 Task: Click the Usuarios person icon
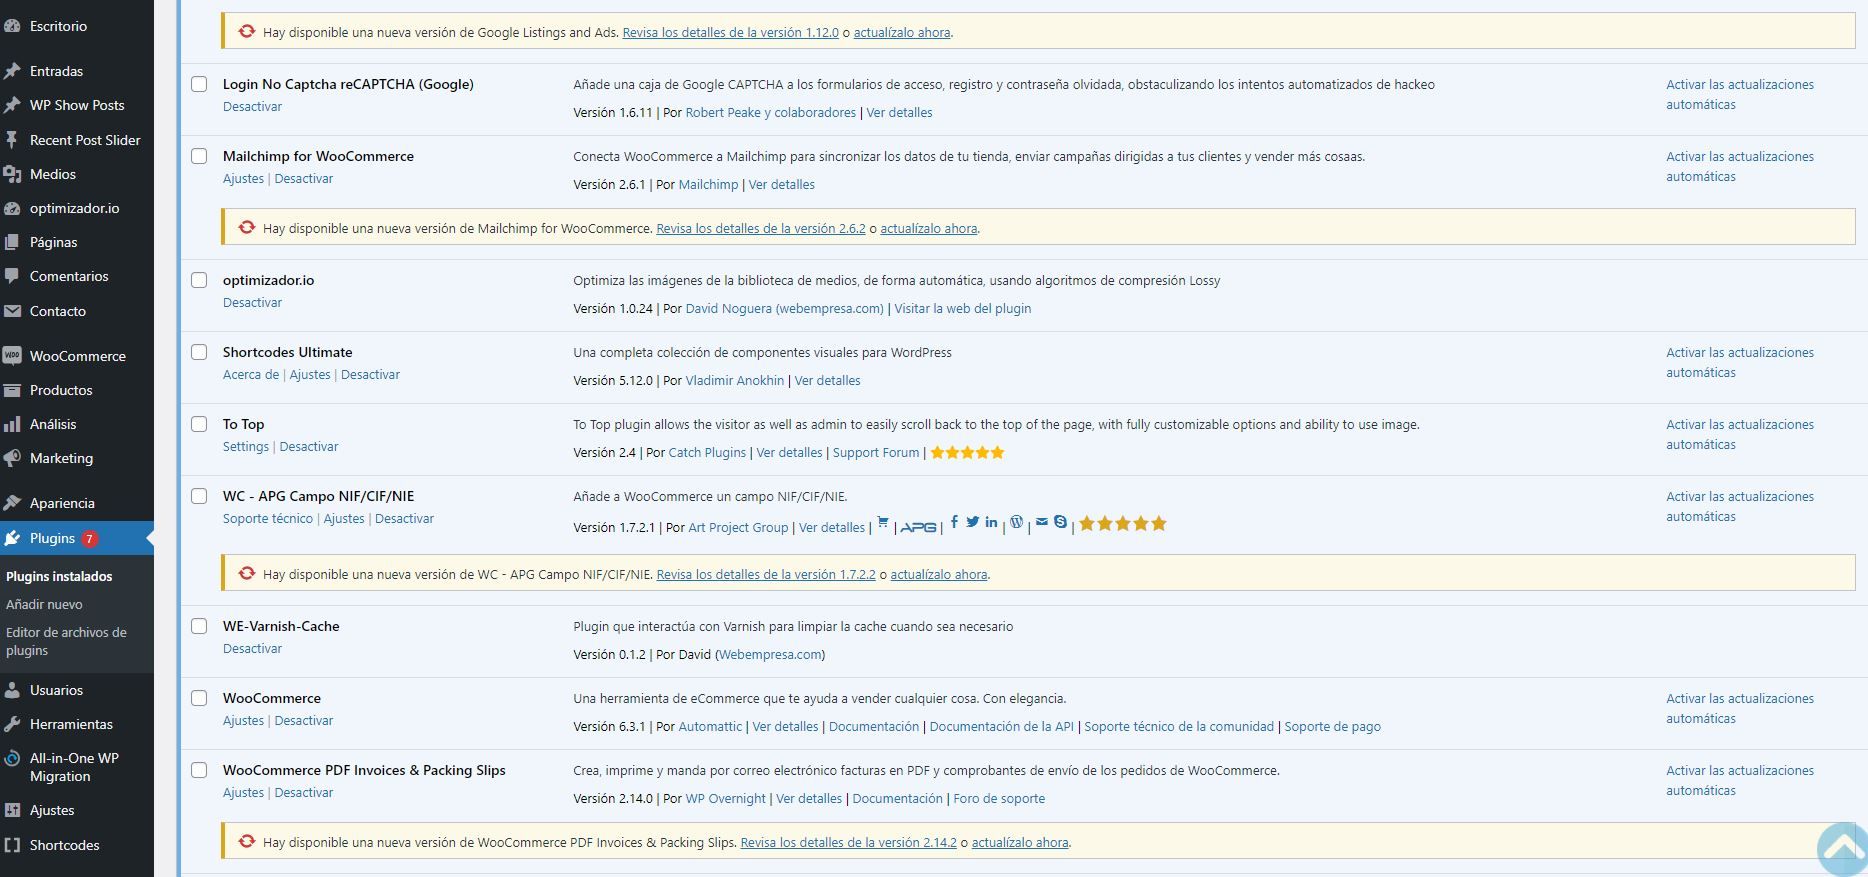click(12, 690)
